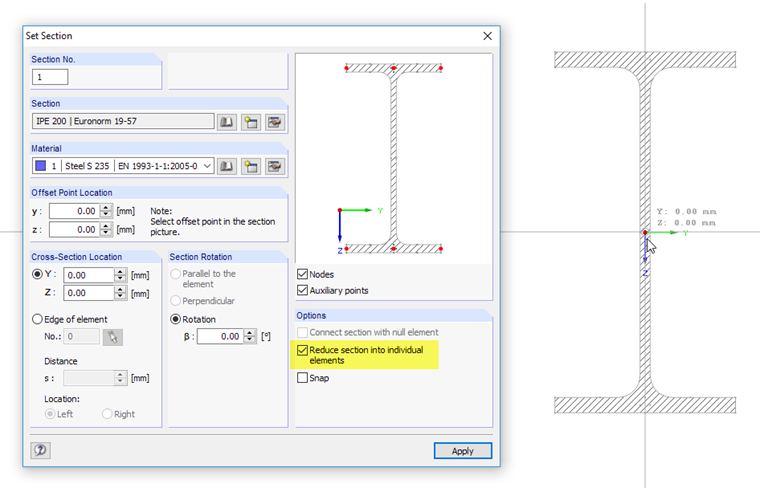
Task: Select the bottom-right red node in preview
Action: point(441,249)
